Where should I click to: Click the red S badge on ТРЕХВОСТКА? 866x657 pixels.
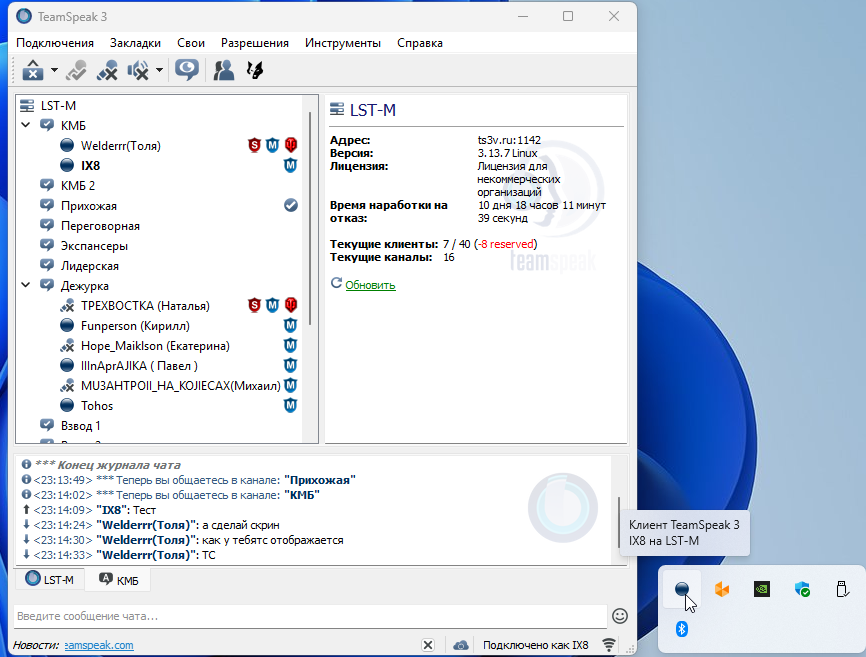coord(254,305)
